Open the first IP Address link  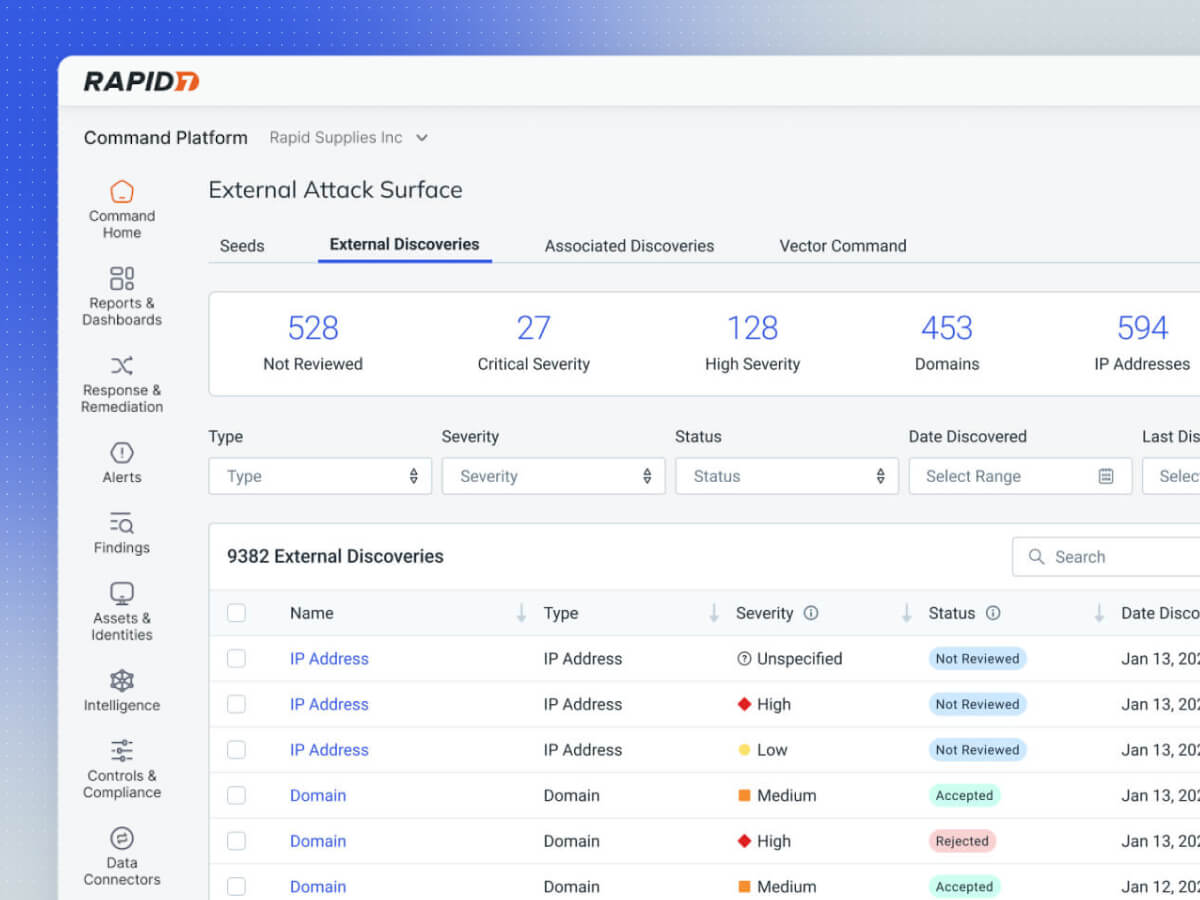[x=329, y=659]
